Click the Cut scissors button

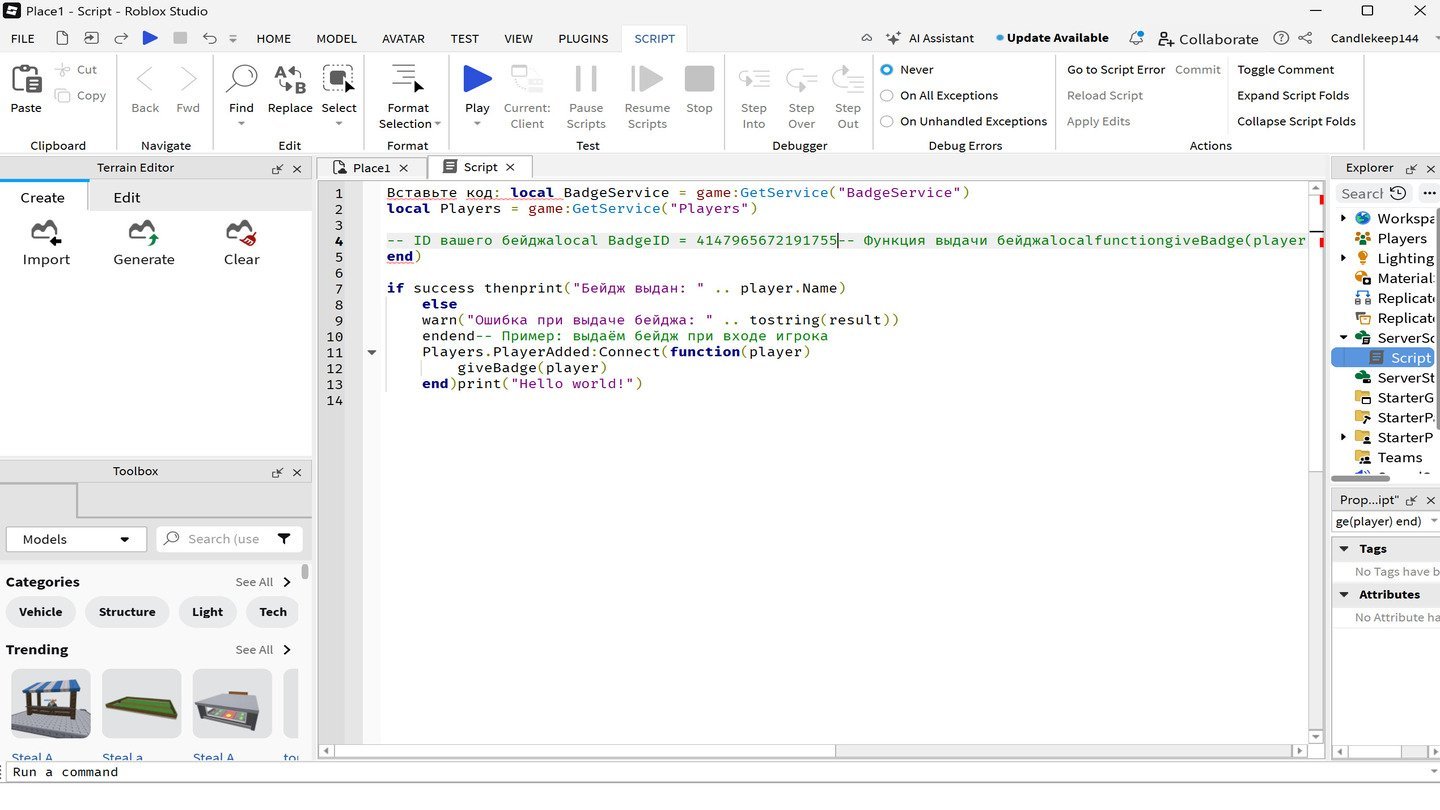tap(76, 70)
